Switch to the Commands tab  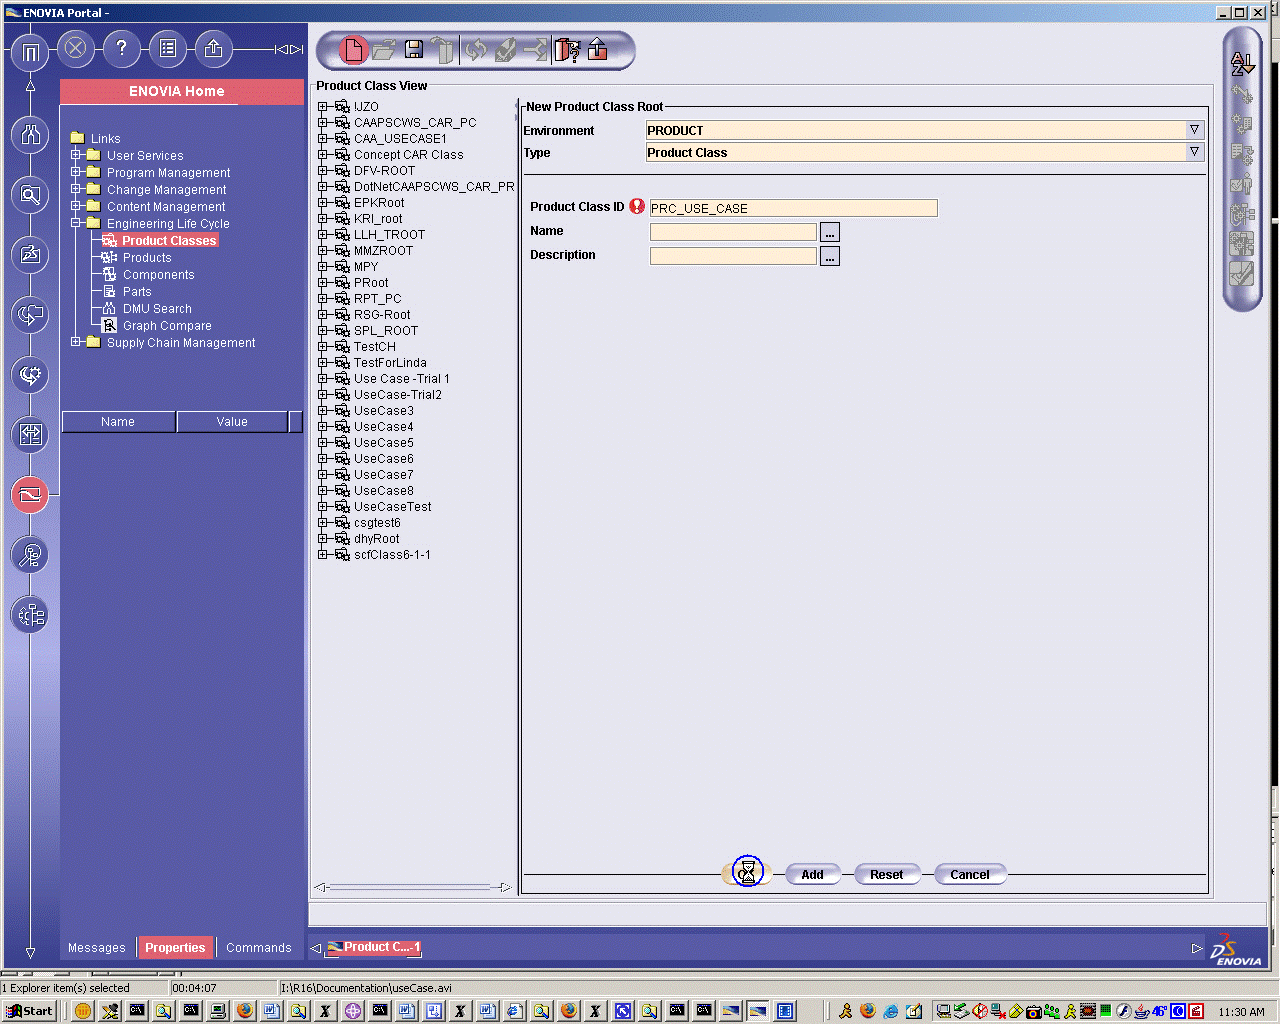click(259, 948)
